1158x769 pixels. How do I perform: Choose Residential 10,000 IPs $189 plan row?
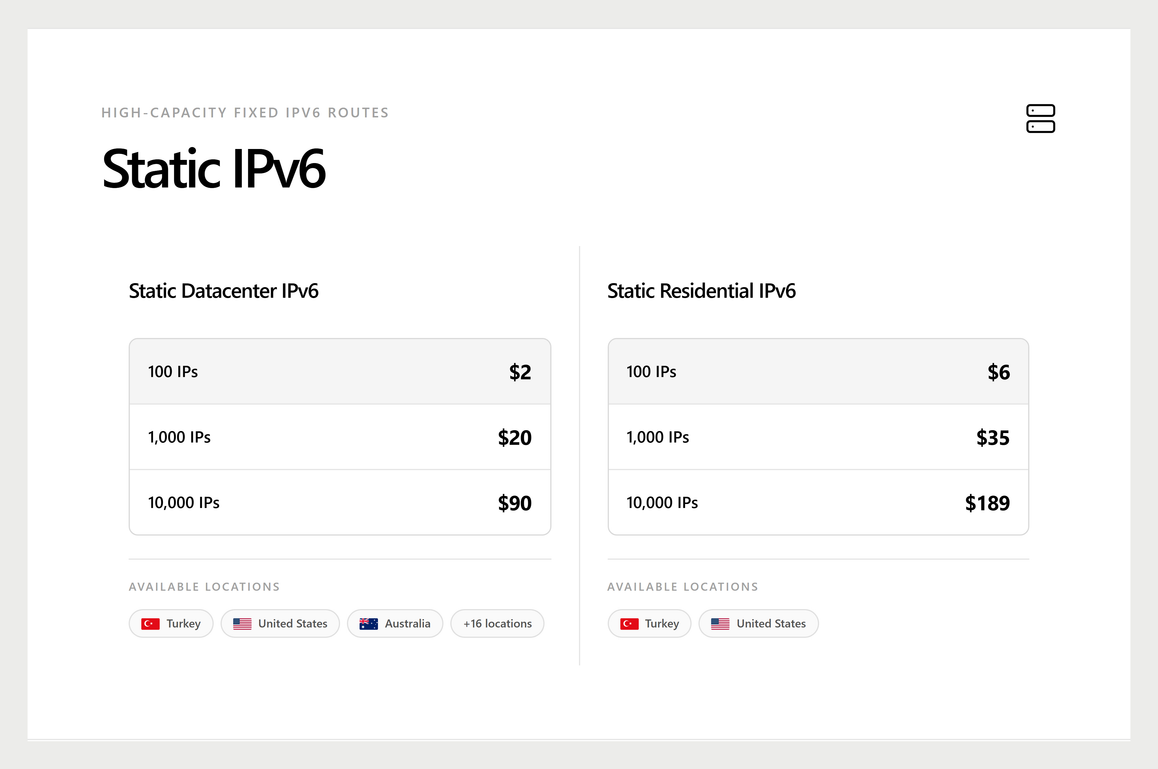coord(818,502)
